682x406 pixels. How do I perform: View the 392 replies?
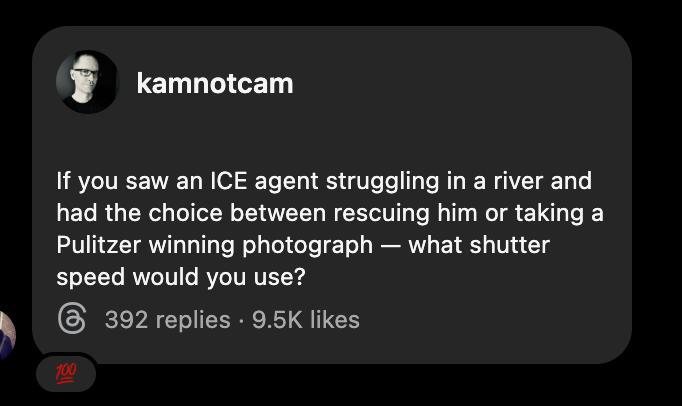click(167, 320)
